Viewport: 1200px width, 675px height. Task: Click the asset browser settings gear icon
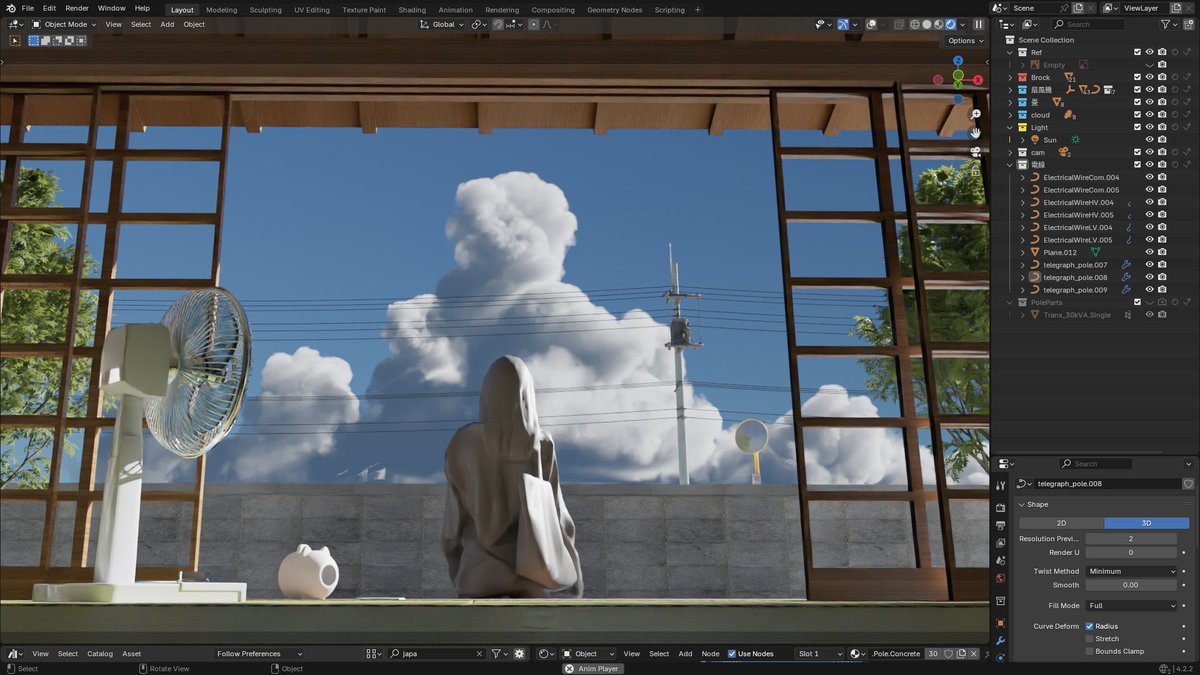(x=519, y=654)
